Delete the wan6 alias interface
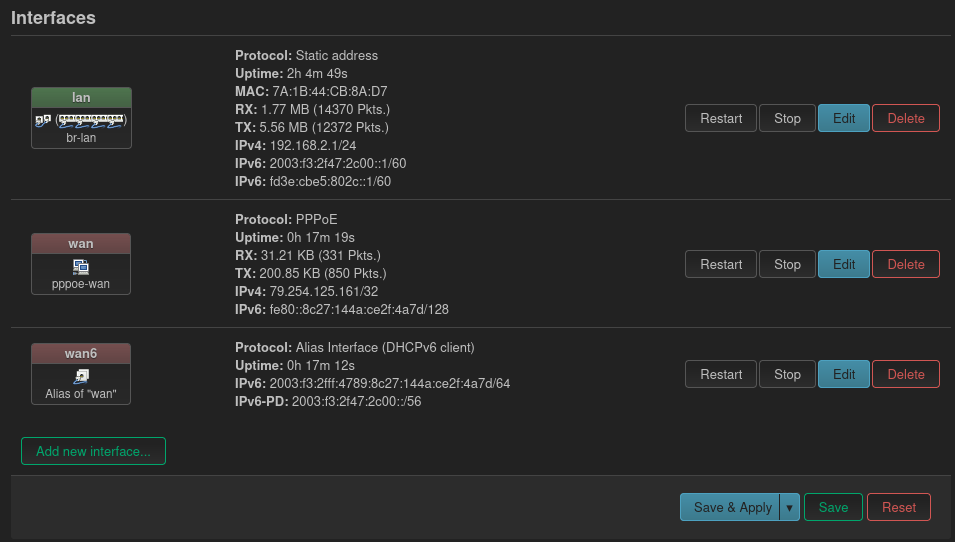Screen dimensions: 955x542 [x=906, y=374]
